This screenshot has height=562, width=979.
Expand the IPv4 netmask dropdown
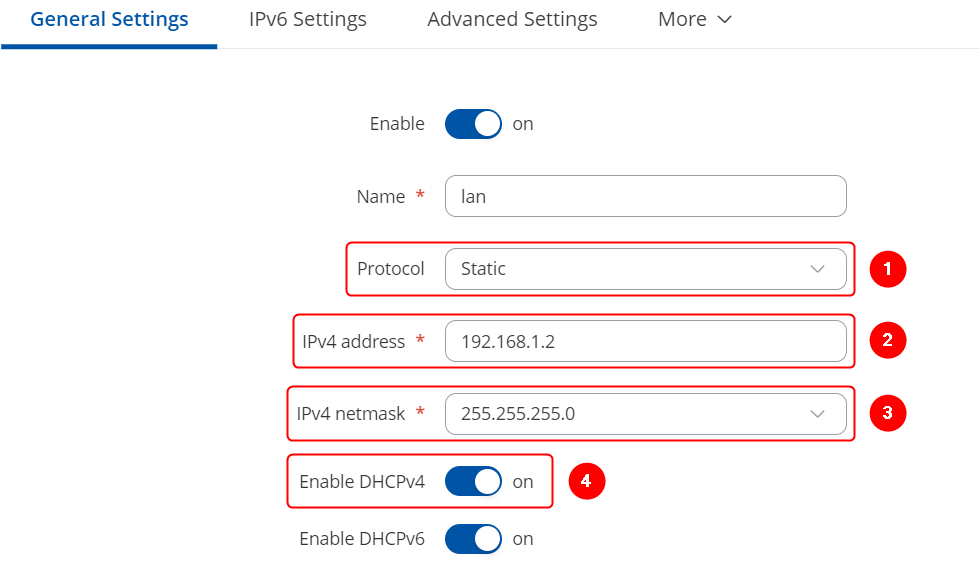(x=645, y=413)
